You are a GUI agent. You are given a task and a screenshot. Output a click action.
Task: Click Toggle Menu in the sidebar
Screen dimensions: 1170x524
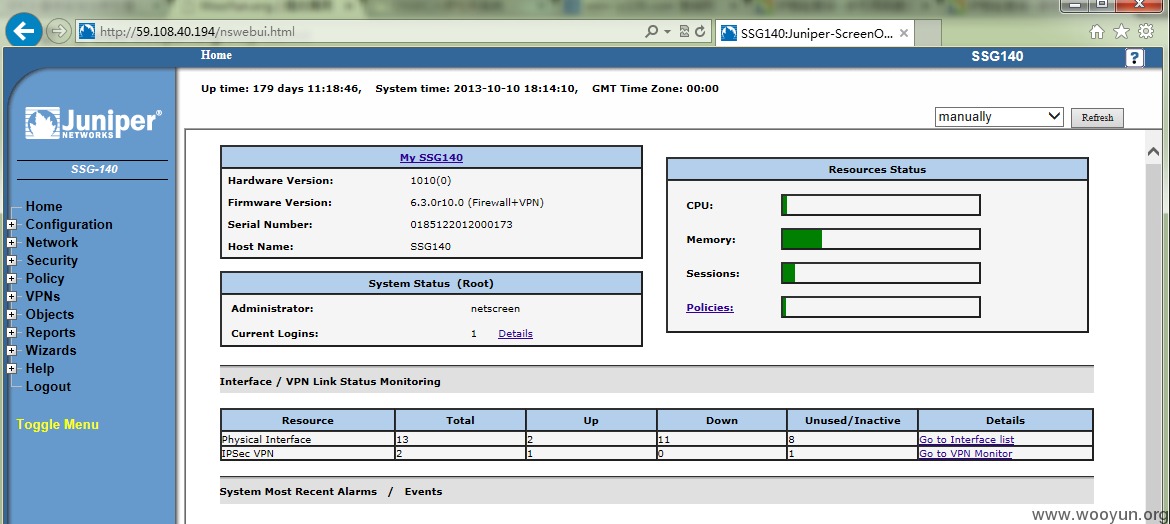[57, 425]
